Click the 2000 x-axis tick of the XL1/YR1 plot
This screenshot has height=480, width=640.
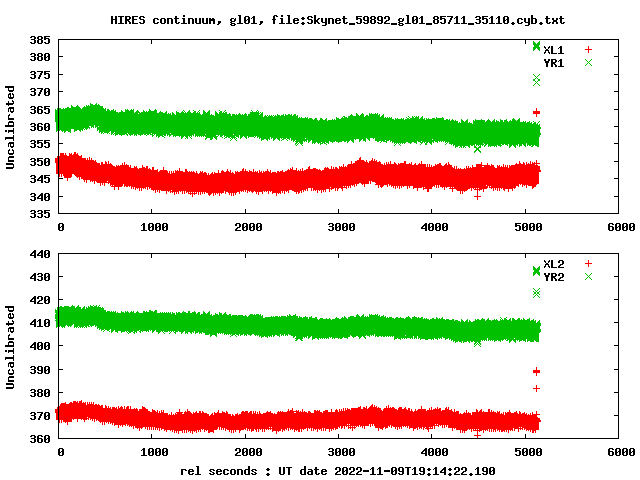[x=248, y=227]
